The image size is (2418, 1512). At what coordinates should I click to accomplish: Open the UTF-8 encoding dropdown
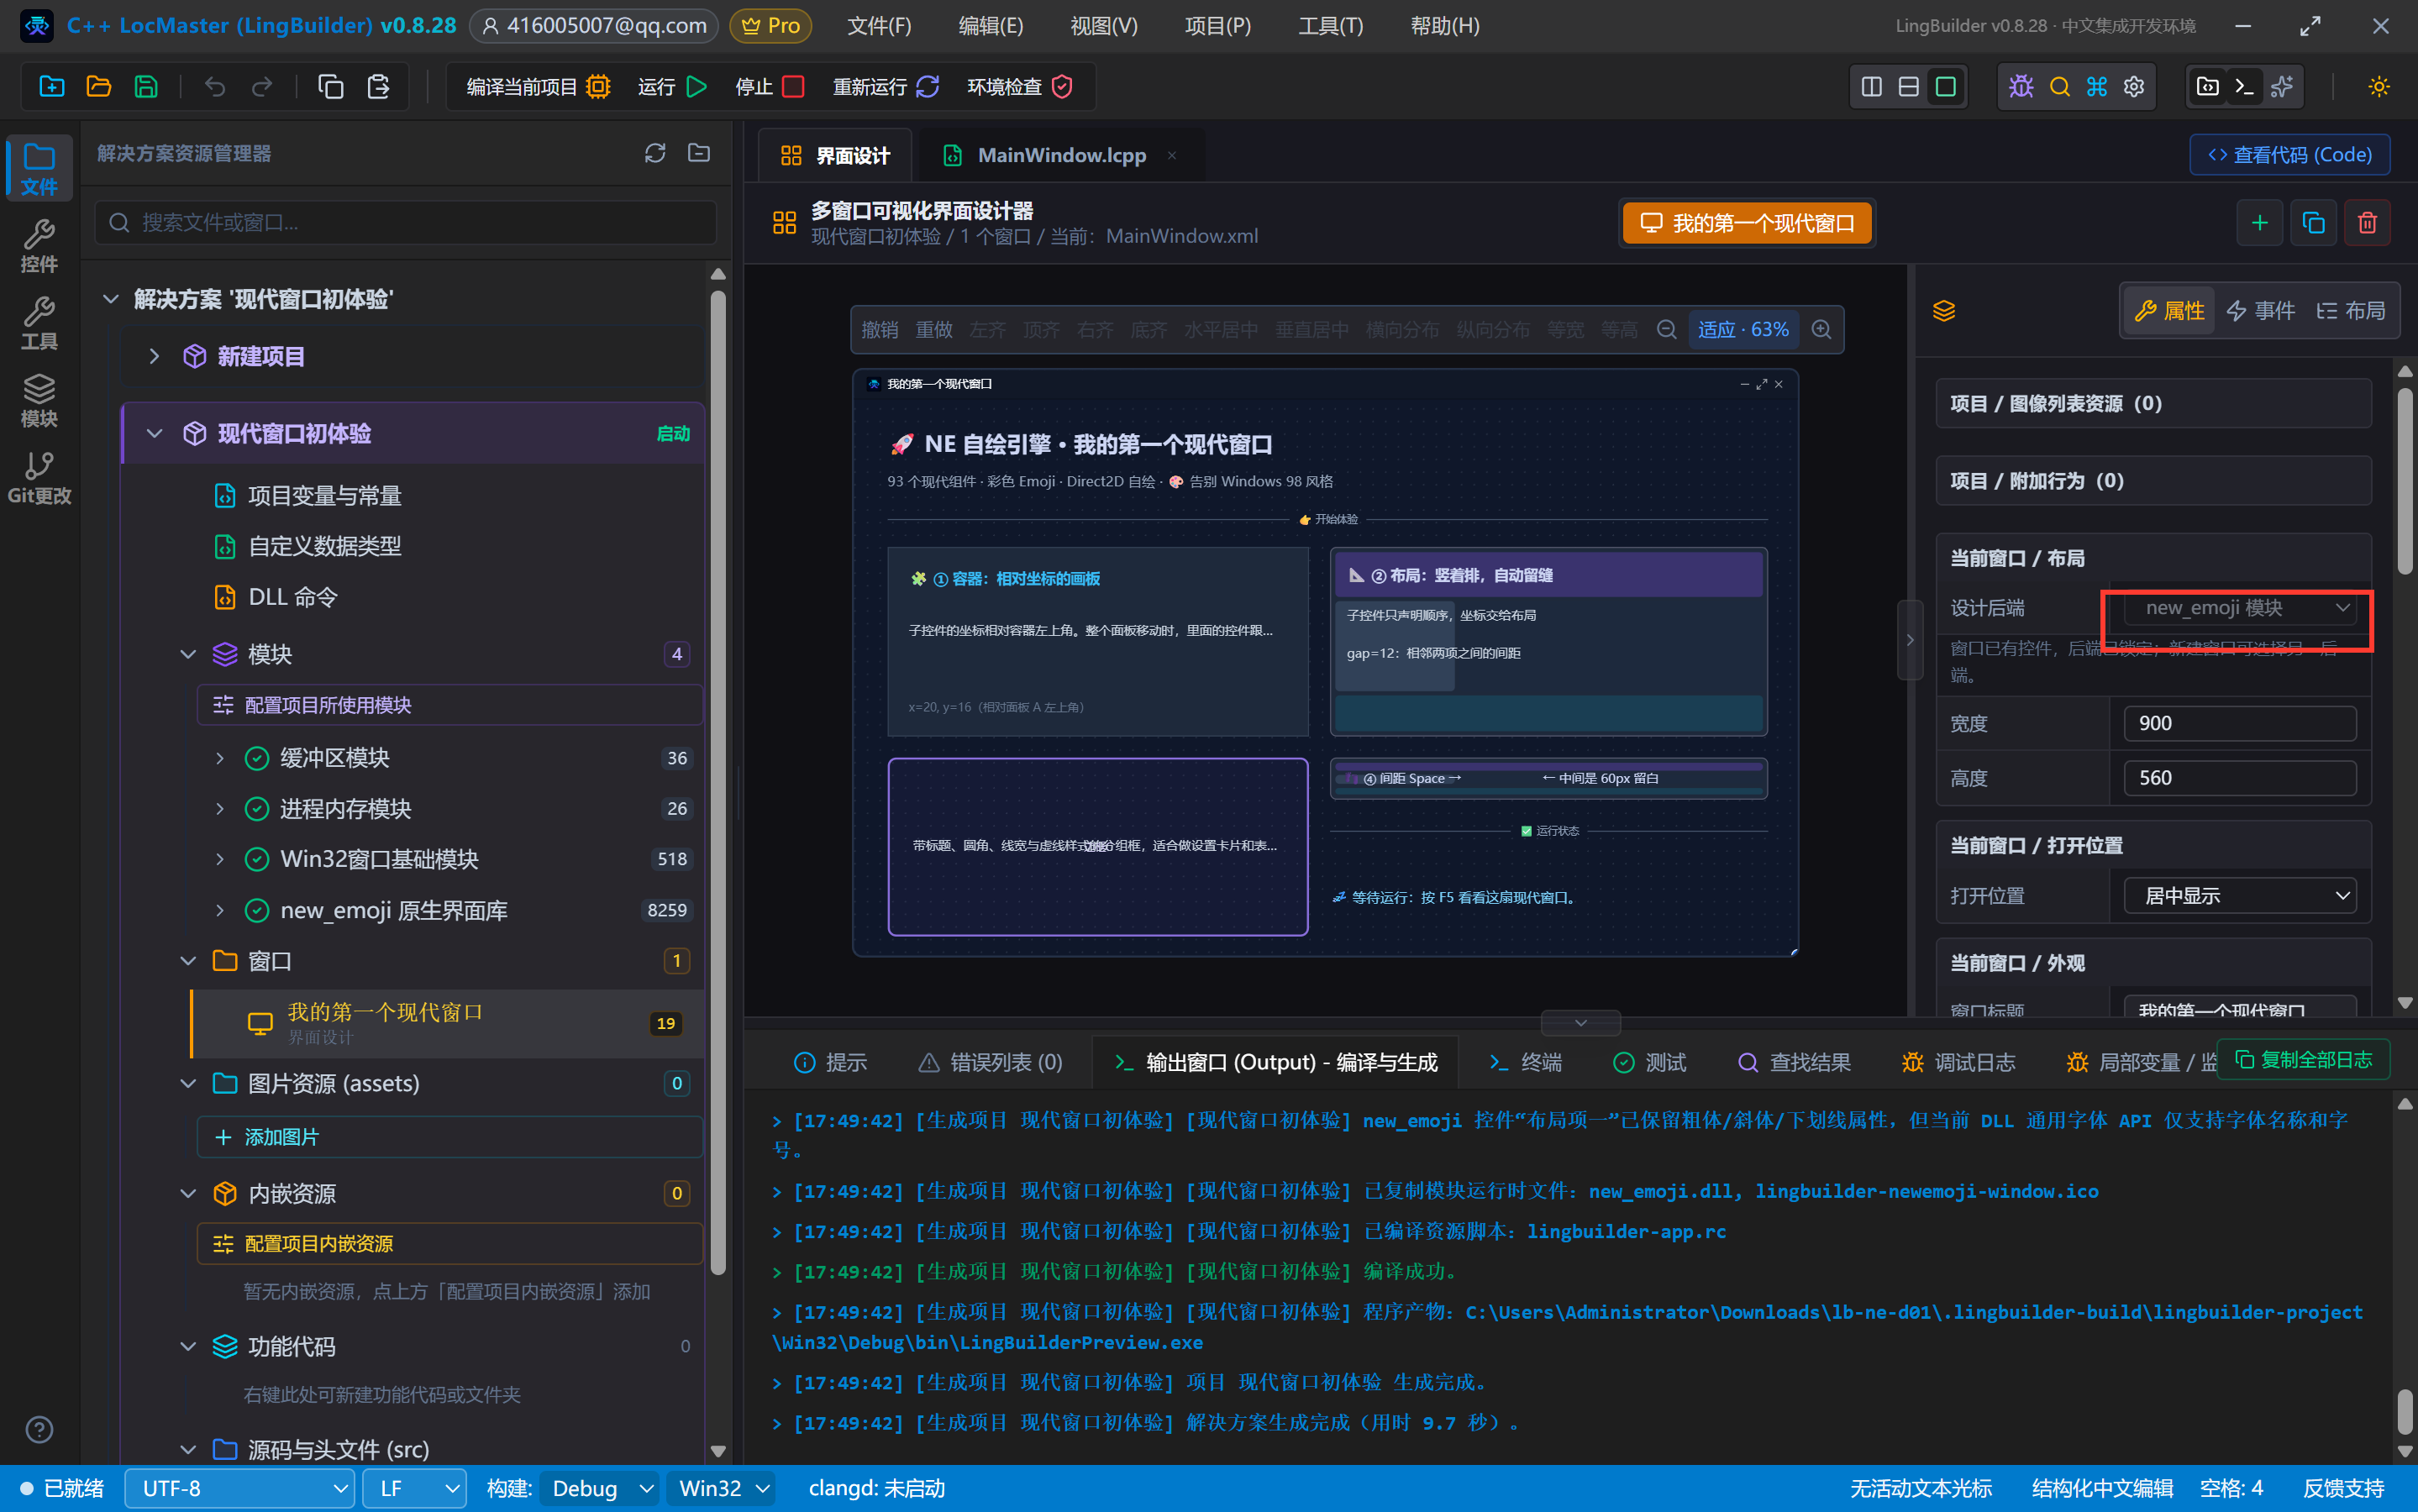point(239,1488)
